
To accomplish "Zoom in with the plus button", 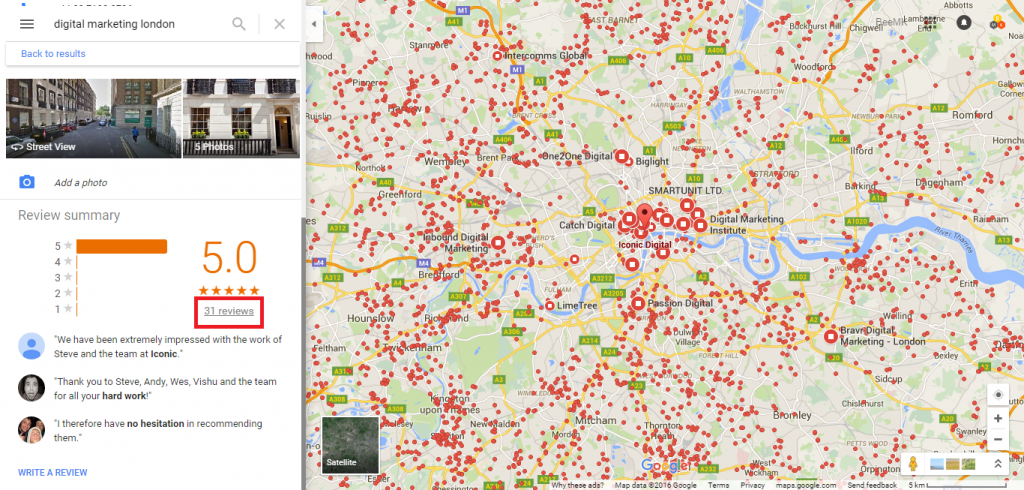I will click(998, 418).
